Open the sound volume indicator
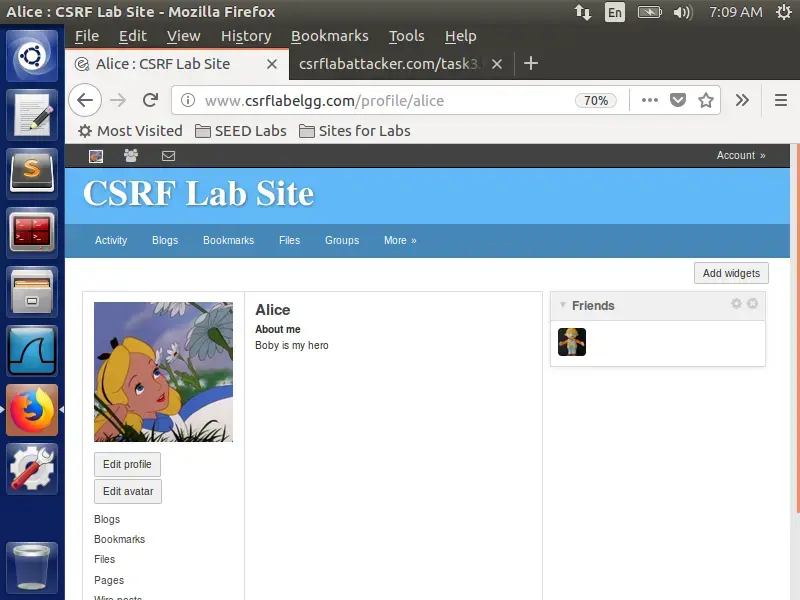The image size is (800, 600). point(683,12)
